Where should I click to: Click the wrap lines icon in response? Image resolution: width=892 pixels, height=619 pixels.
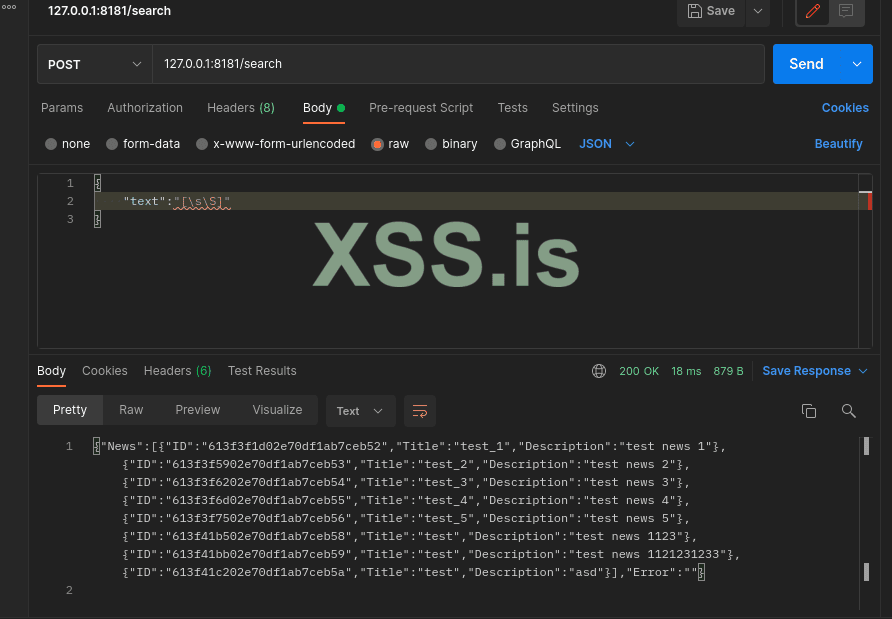pyautogui.click(x=420, y=411)
